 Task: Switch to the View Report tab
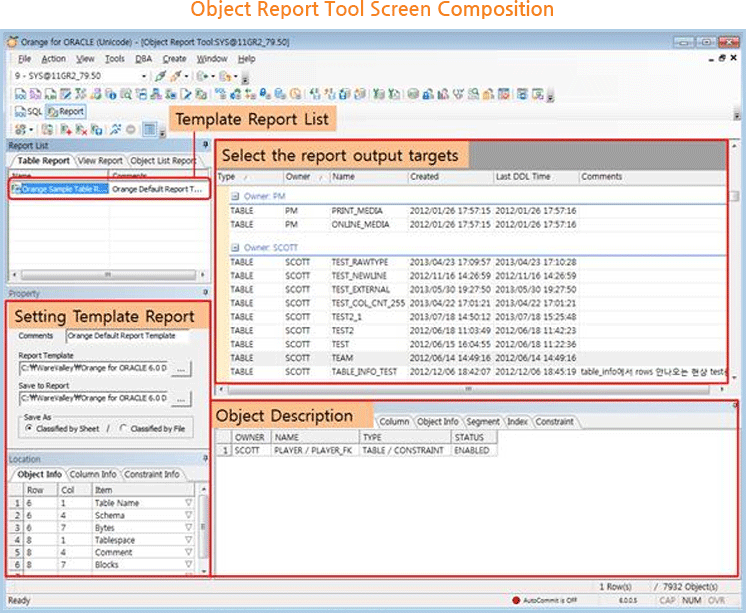point(100,161)
